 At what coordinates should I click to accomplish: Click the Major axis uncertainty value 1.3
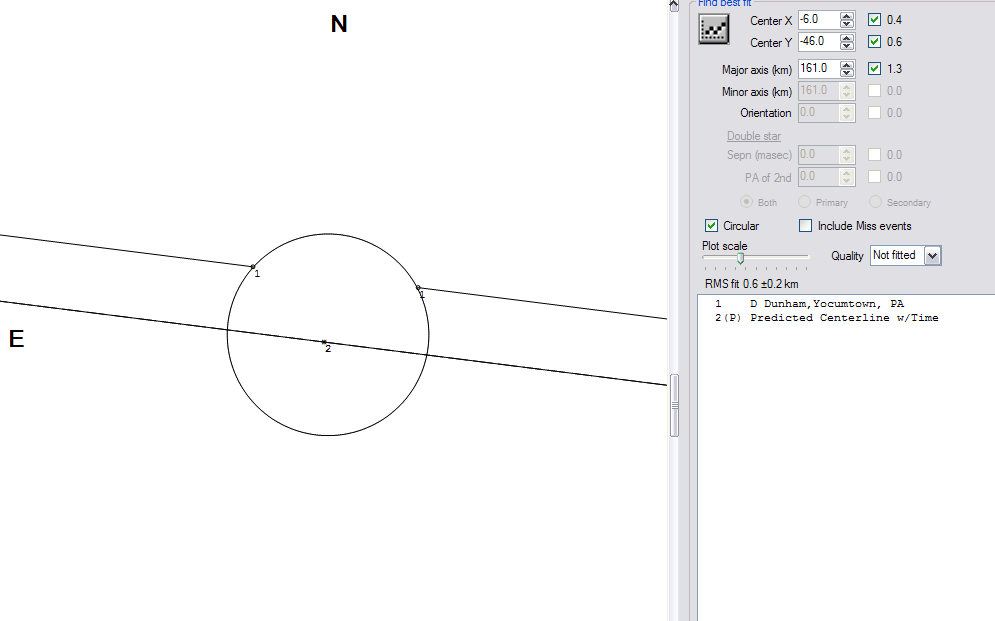click(x=894, y=69)
